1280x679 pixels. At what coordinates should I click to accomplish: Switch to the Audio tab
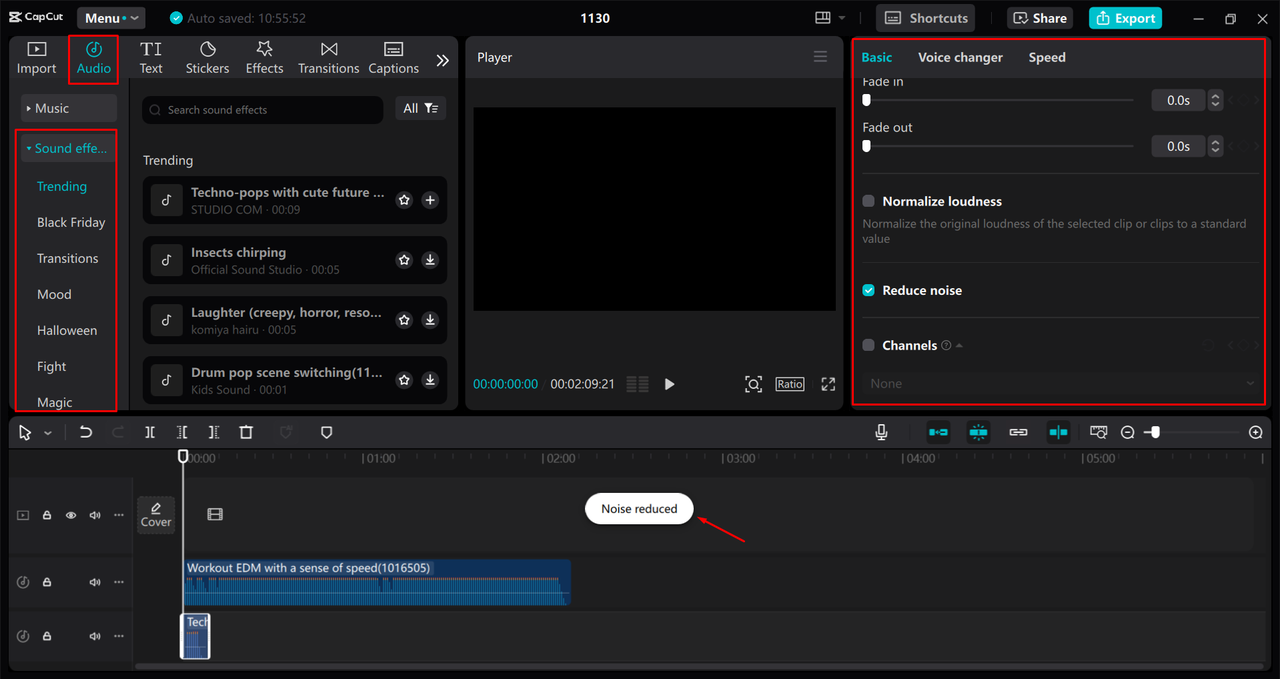pos(94,58)
